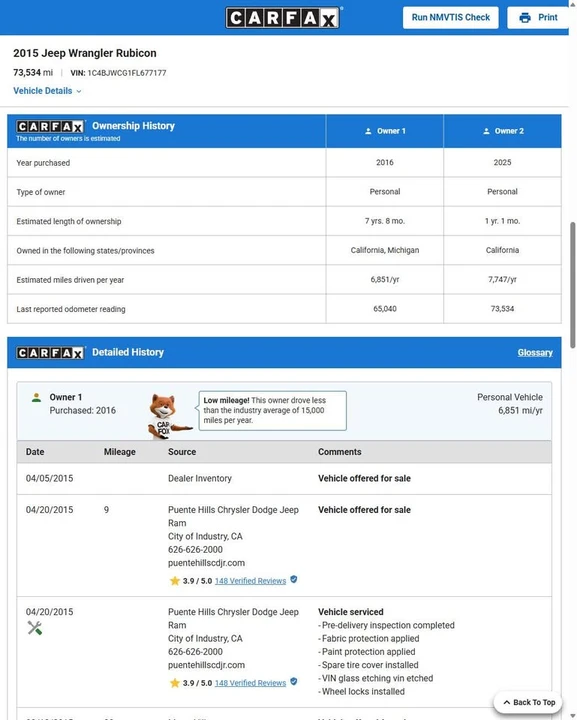Click the 'Wheel locks installed' comment

tap(362, 692)
